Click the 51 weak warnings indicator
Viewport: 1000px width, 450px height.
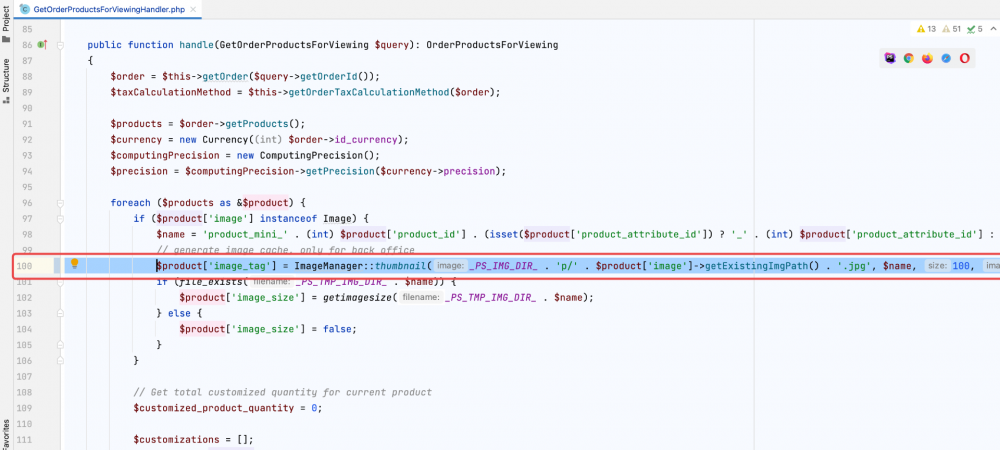coord(951,29)
